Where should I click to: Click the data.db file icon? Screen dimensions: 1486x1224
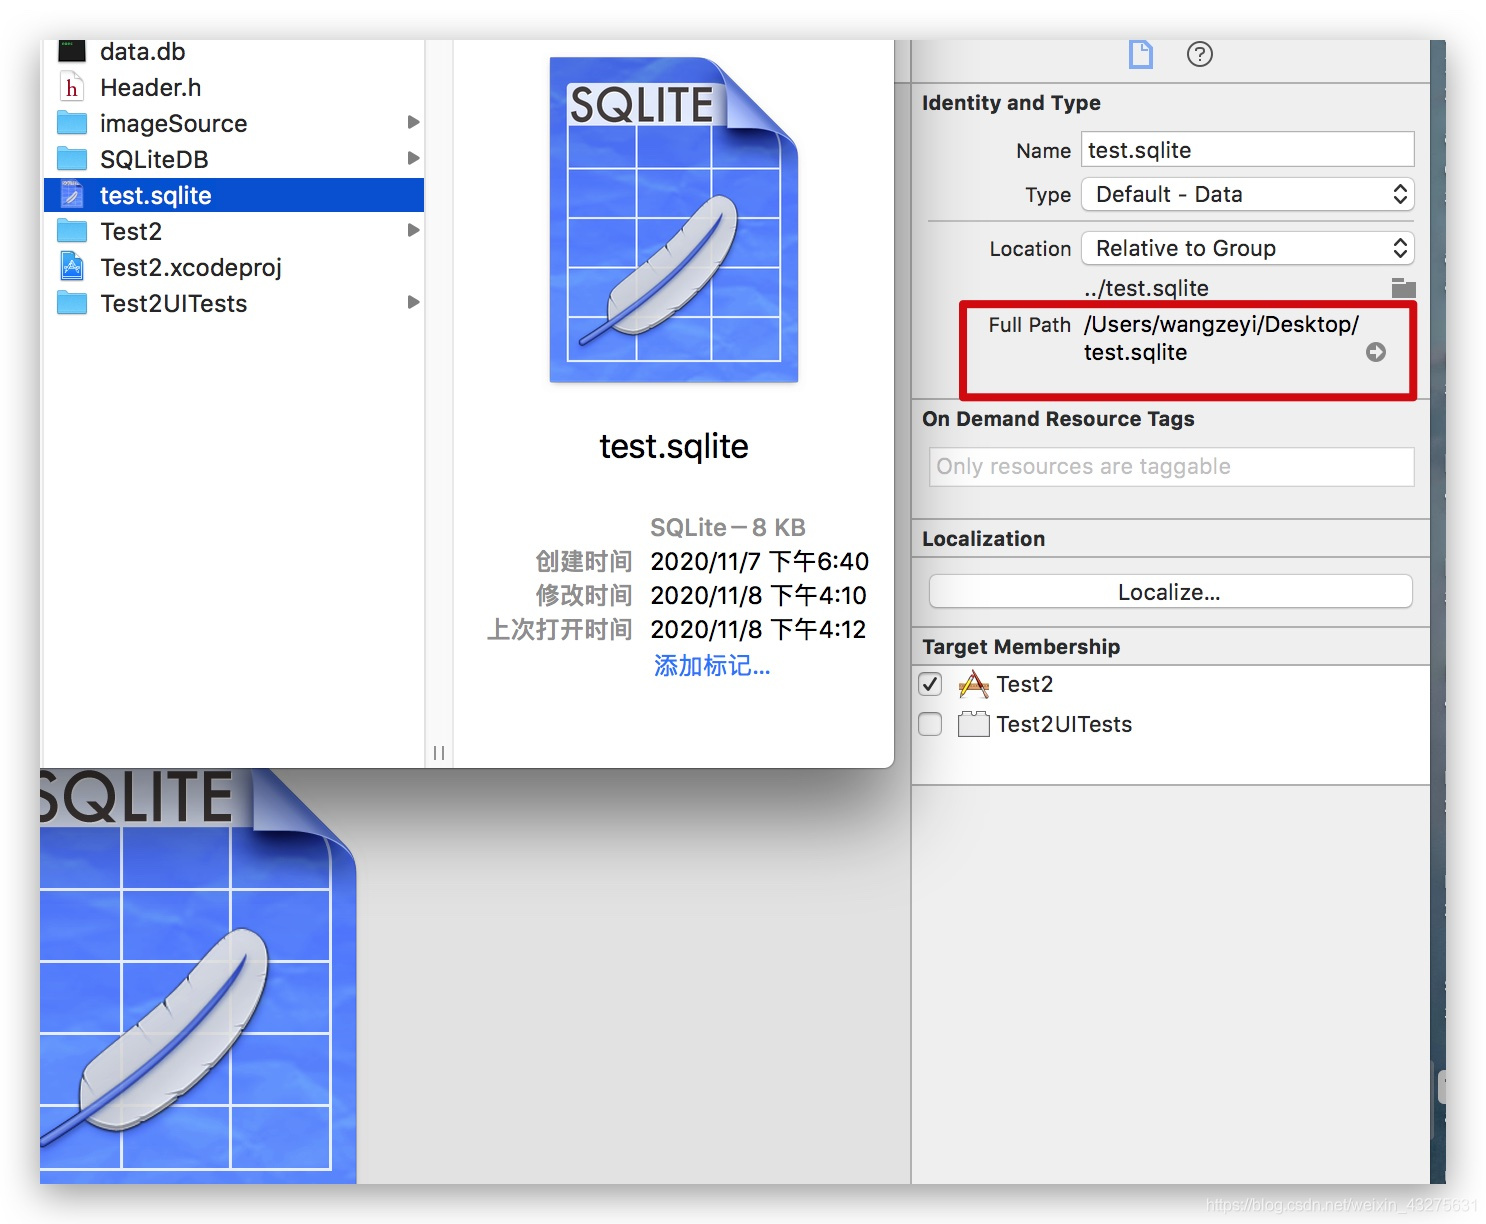coord(72,51)
